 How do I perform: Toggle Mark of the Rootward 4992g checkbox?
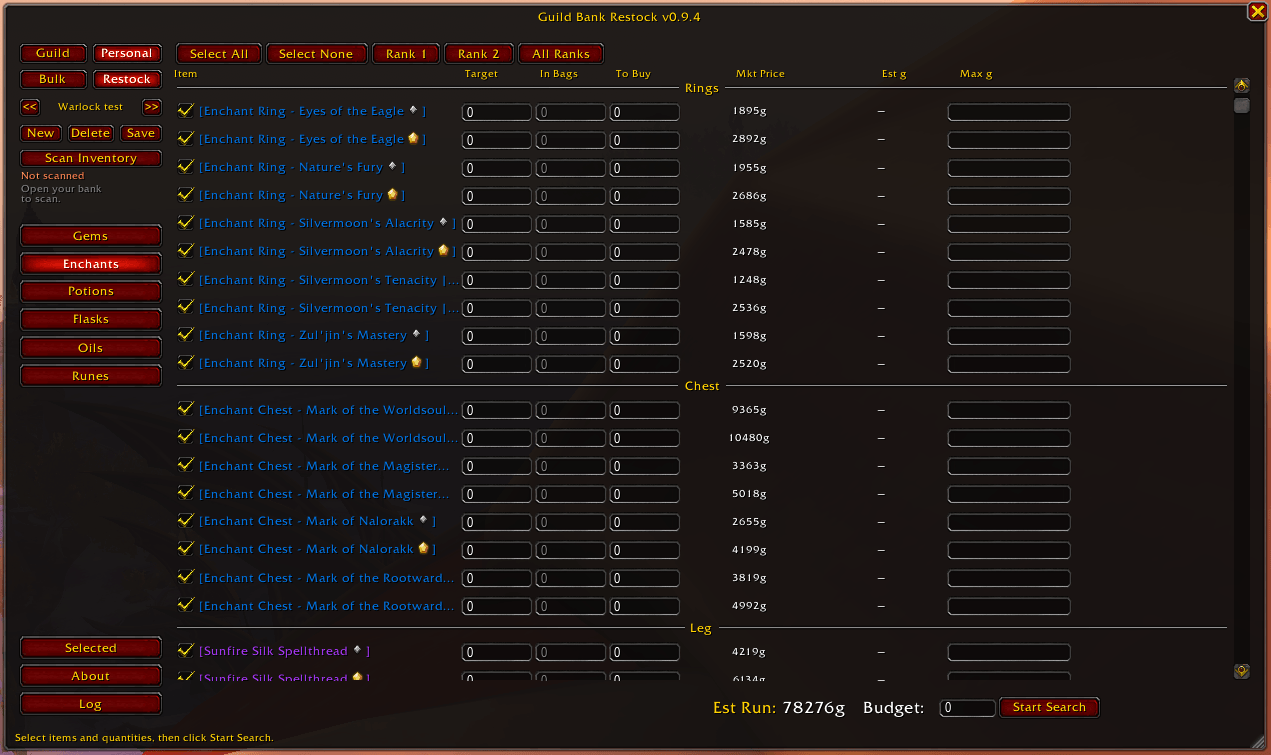[x=186, y=606]
